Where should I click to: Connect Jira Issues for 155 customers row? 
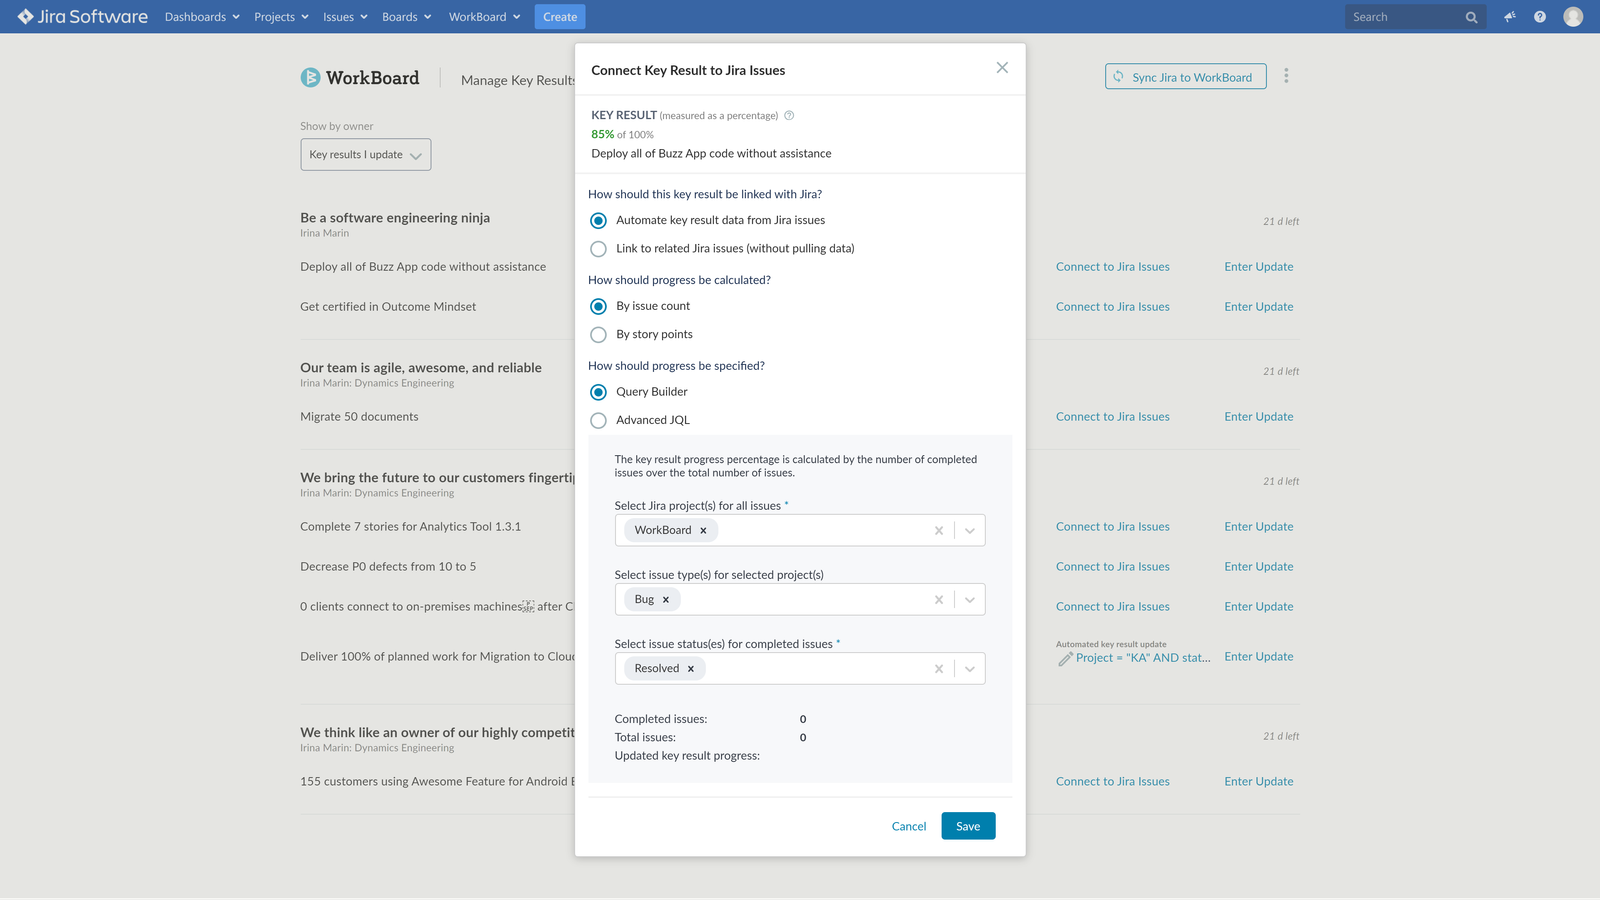[1113, 782]
